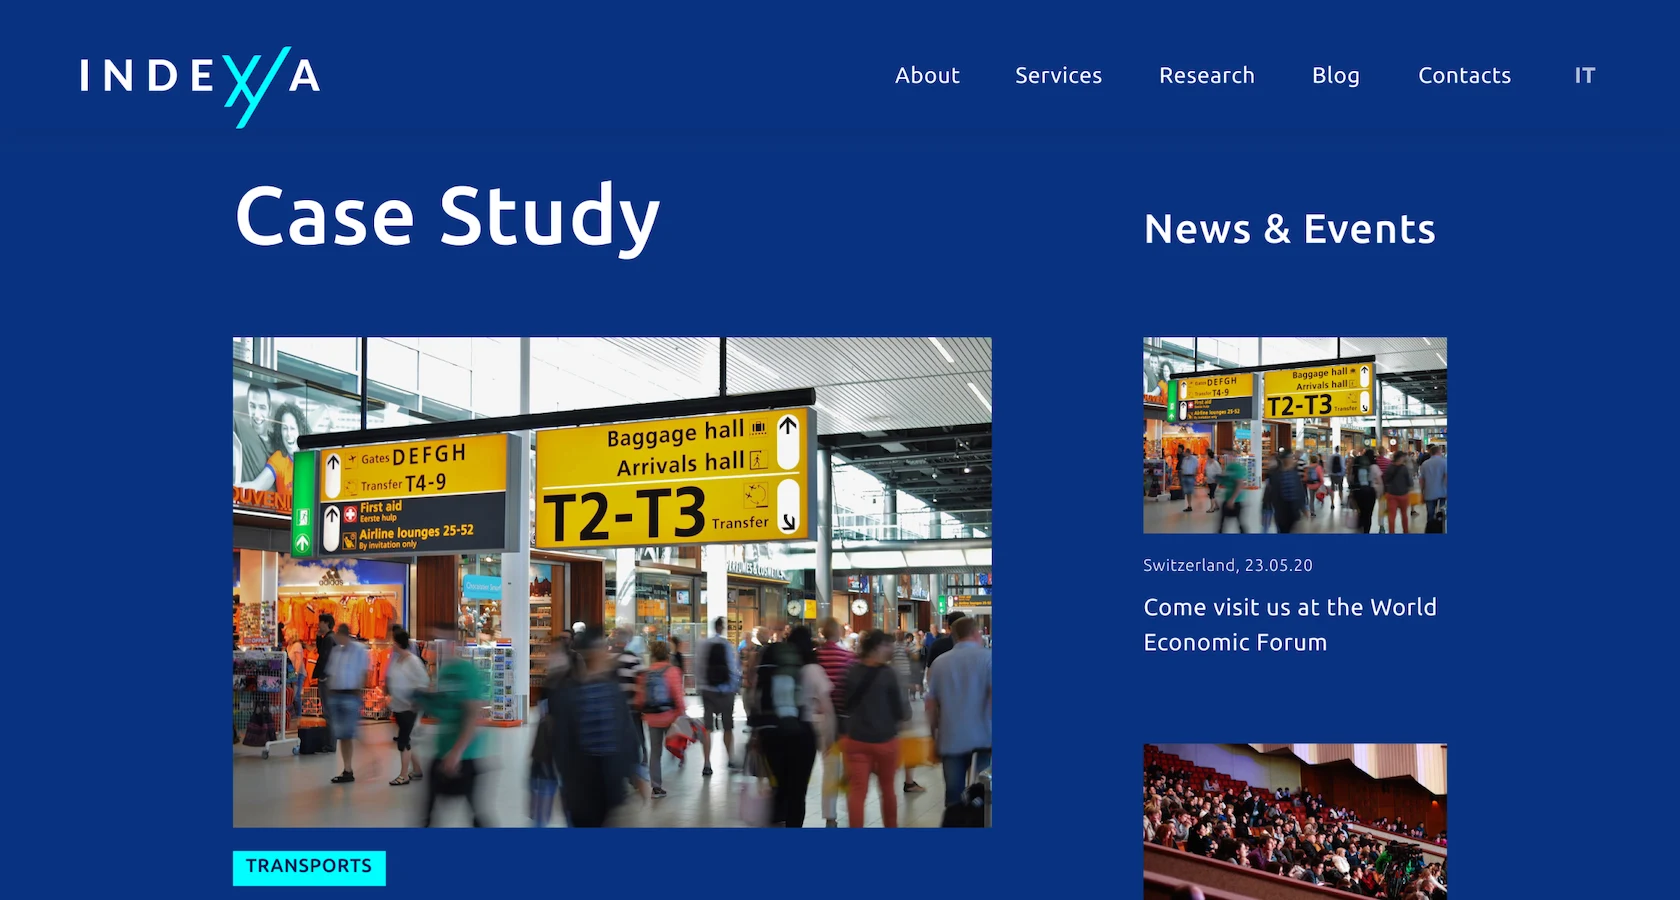Click the News & Events heading

pos(1289,229)
